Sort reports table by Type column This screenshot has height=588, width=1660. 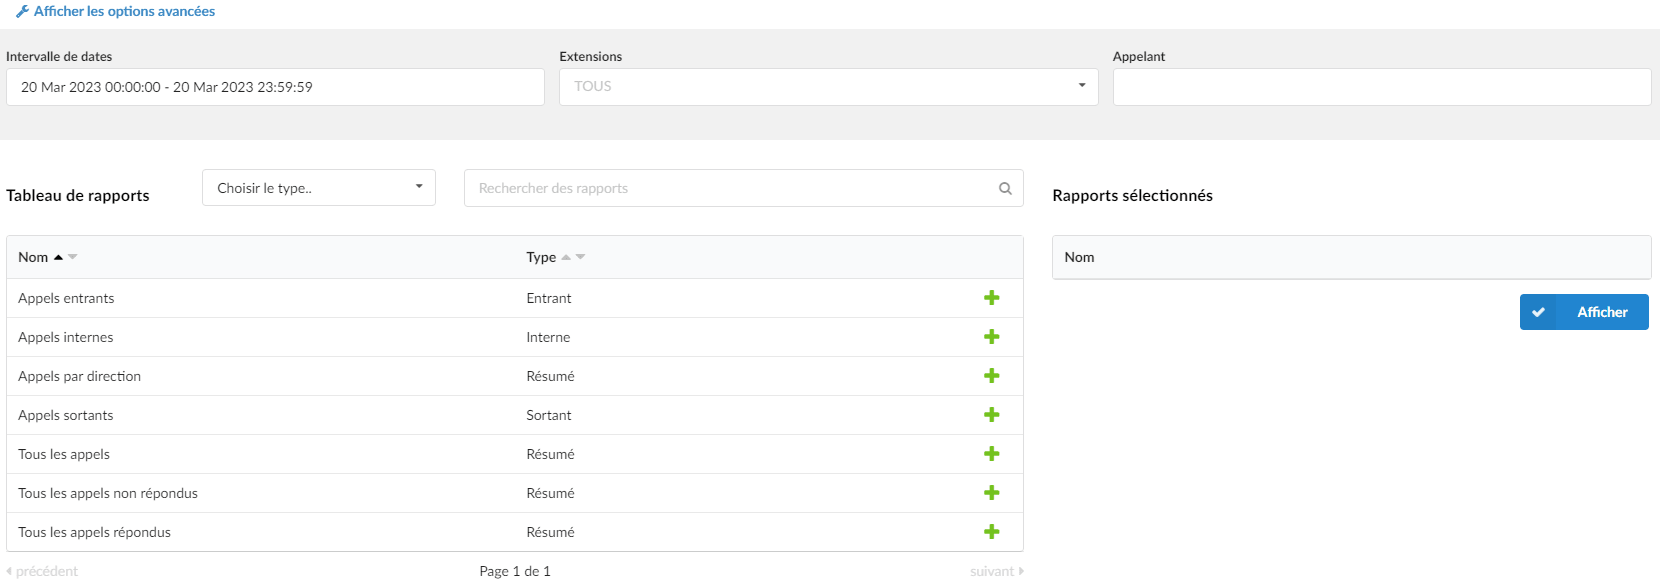coord(556,257)
